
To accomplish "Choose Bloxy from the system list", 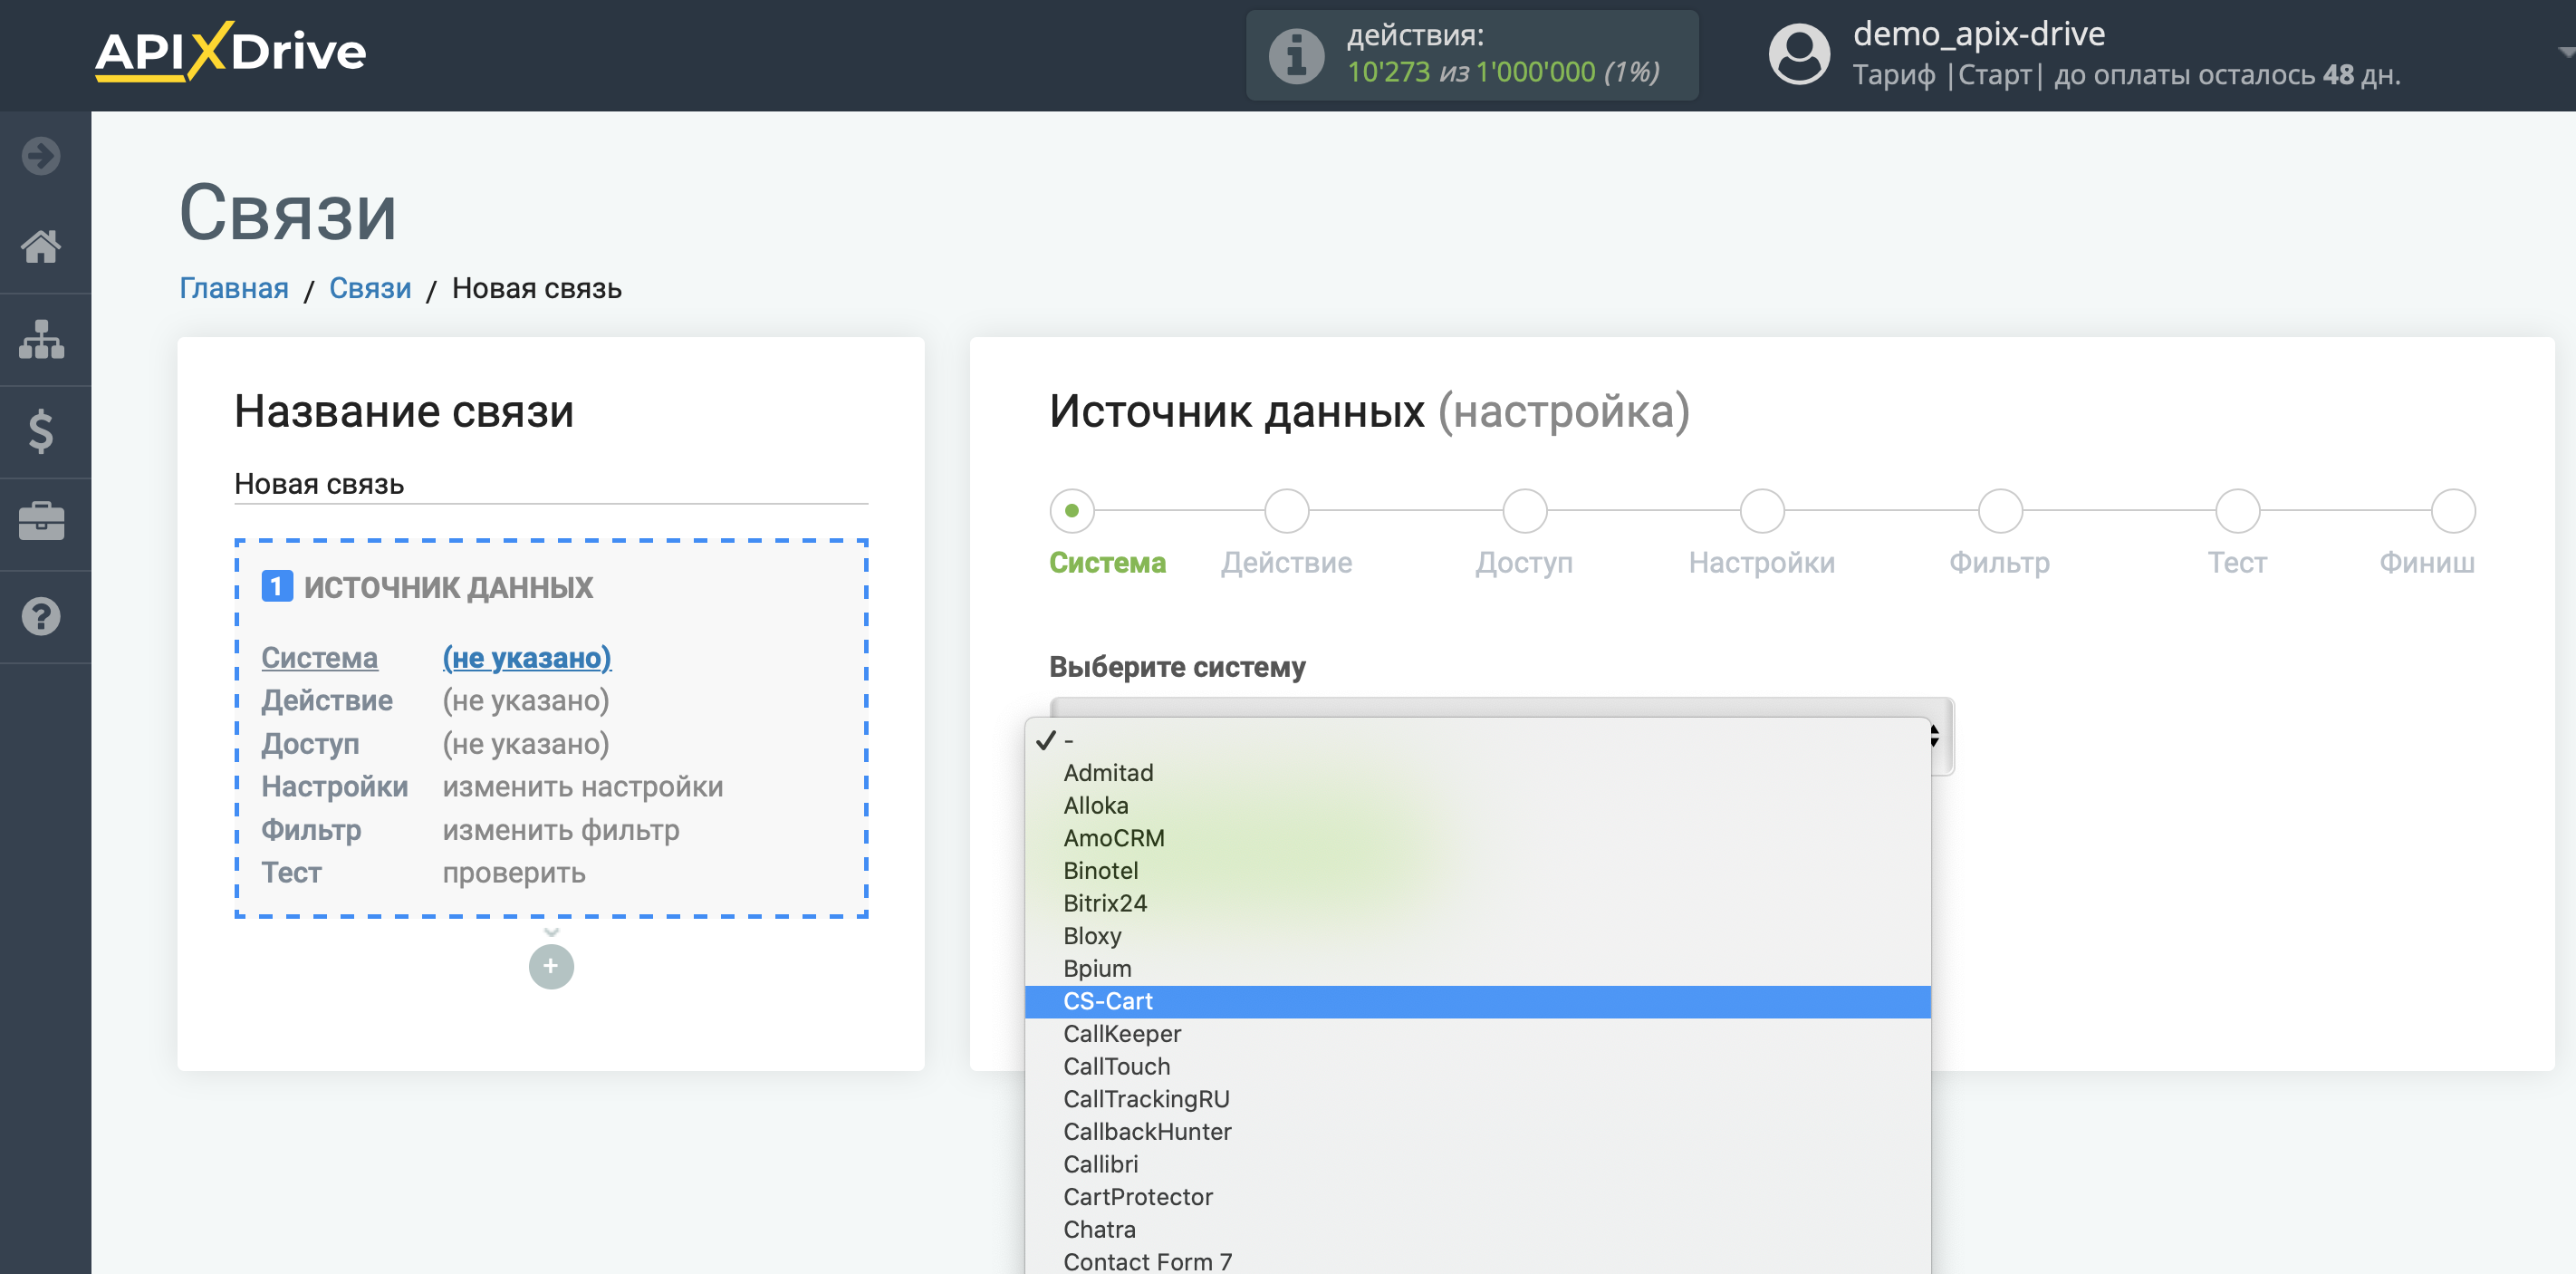I will pyautogui.click(x=1478, y=936).
